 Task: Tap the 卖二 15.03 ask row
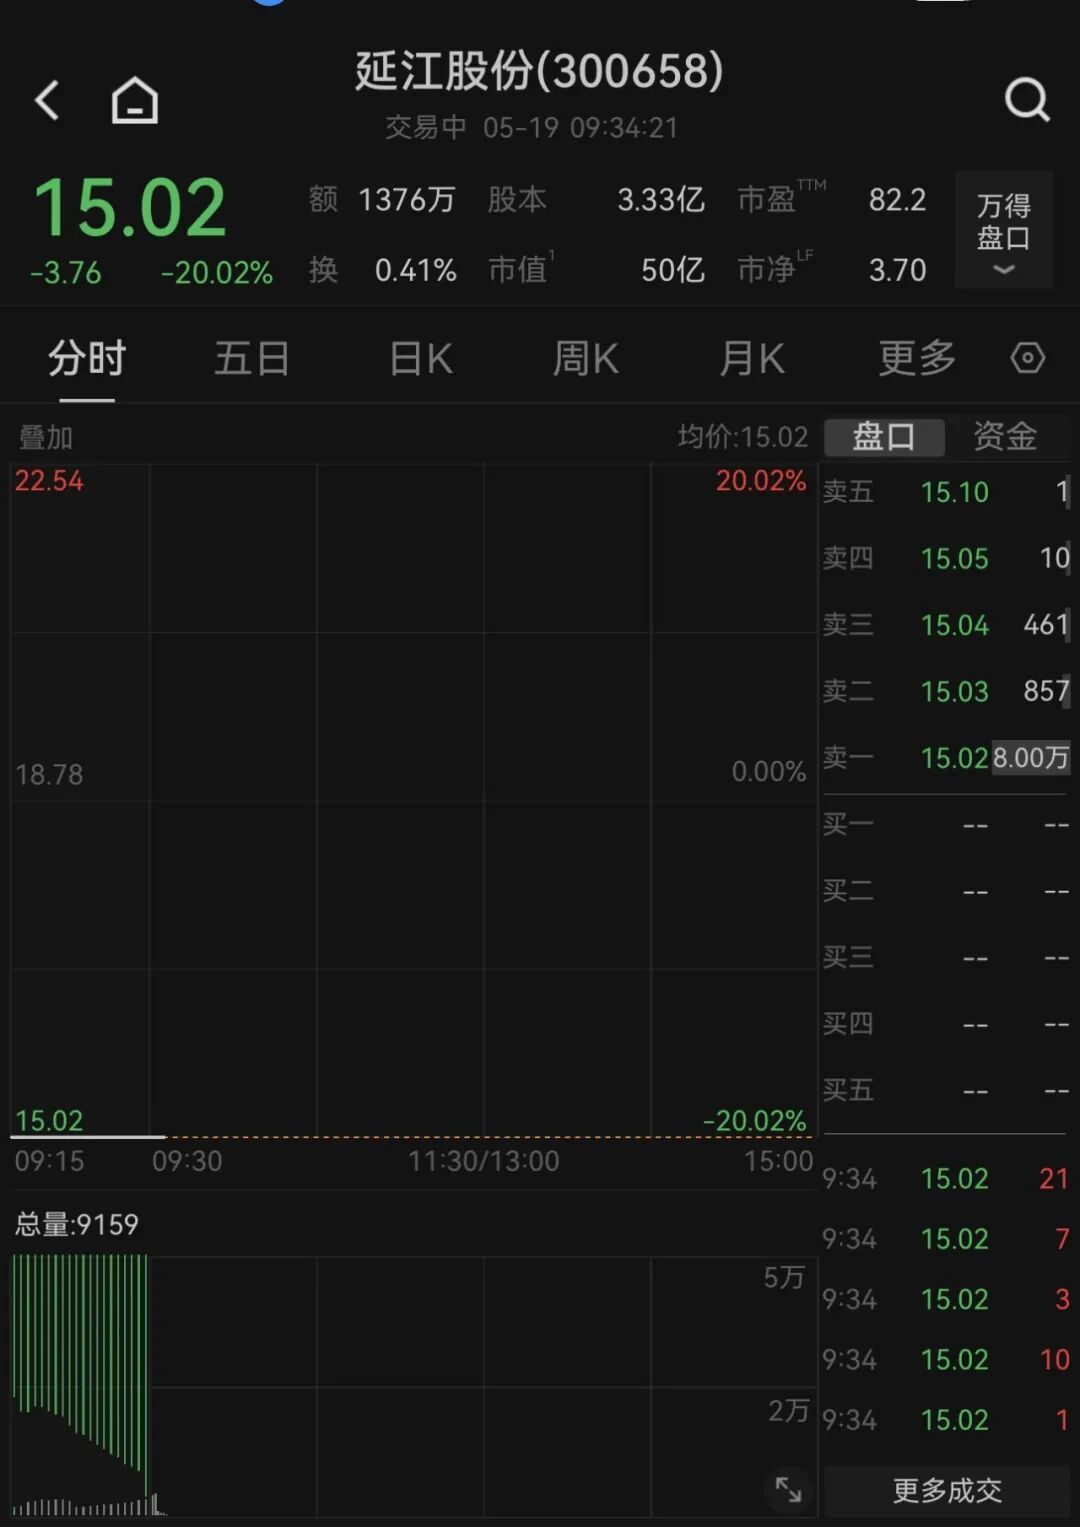tap(946, 691)
